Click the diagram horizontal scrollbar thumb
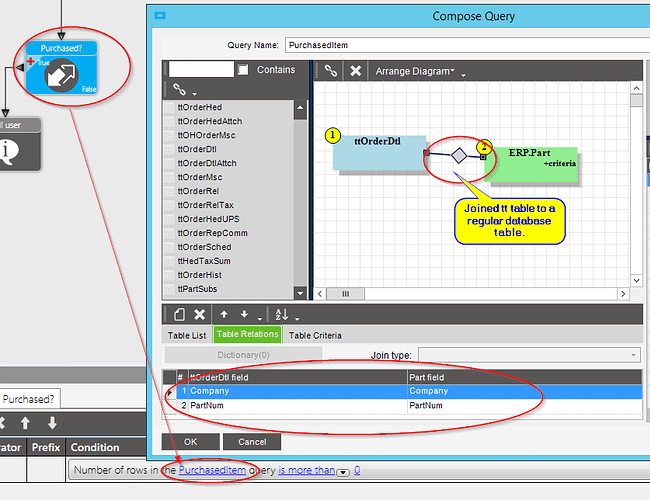The width and height of the screenshot is (650, 500). click(346, 294)
